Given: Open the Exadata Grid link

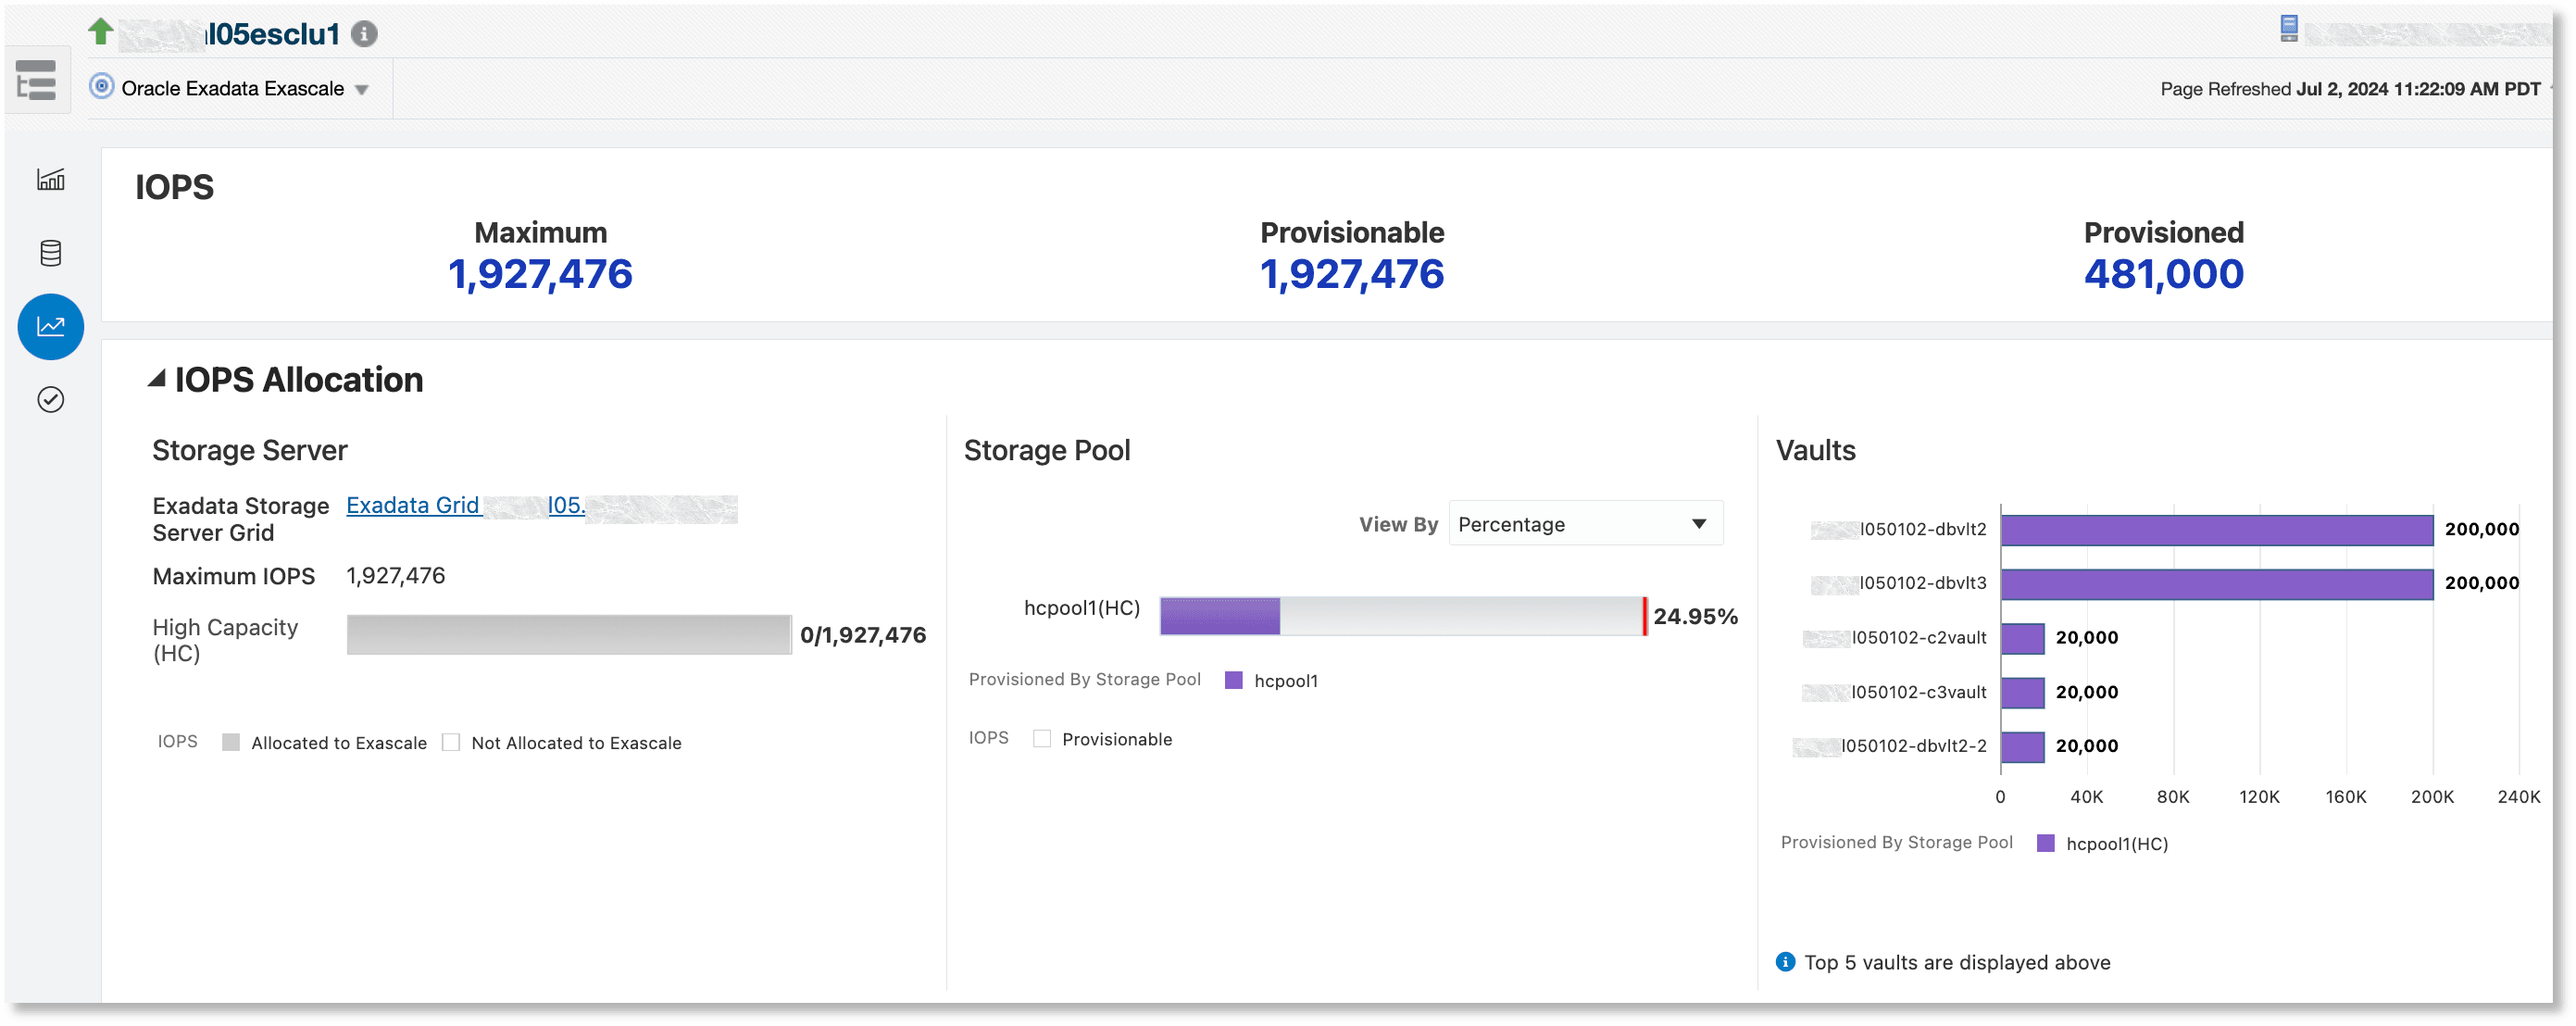Looking at the screenshot, I should 414,505.
